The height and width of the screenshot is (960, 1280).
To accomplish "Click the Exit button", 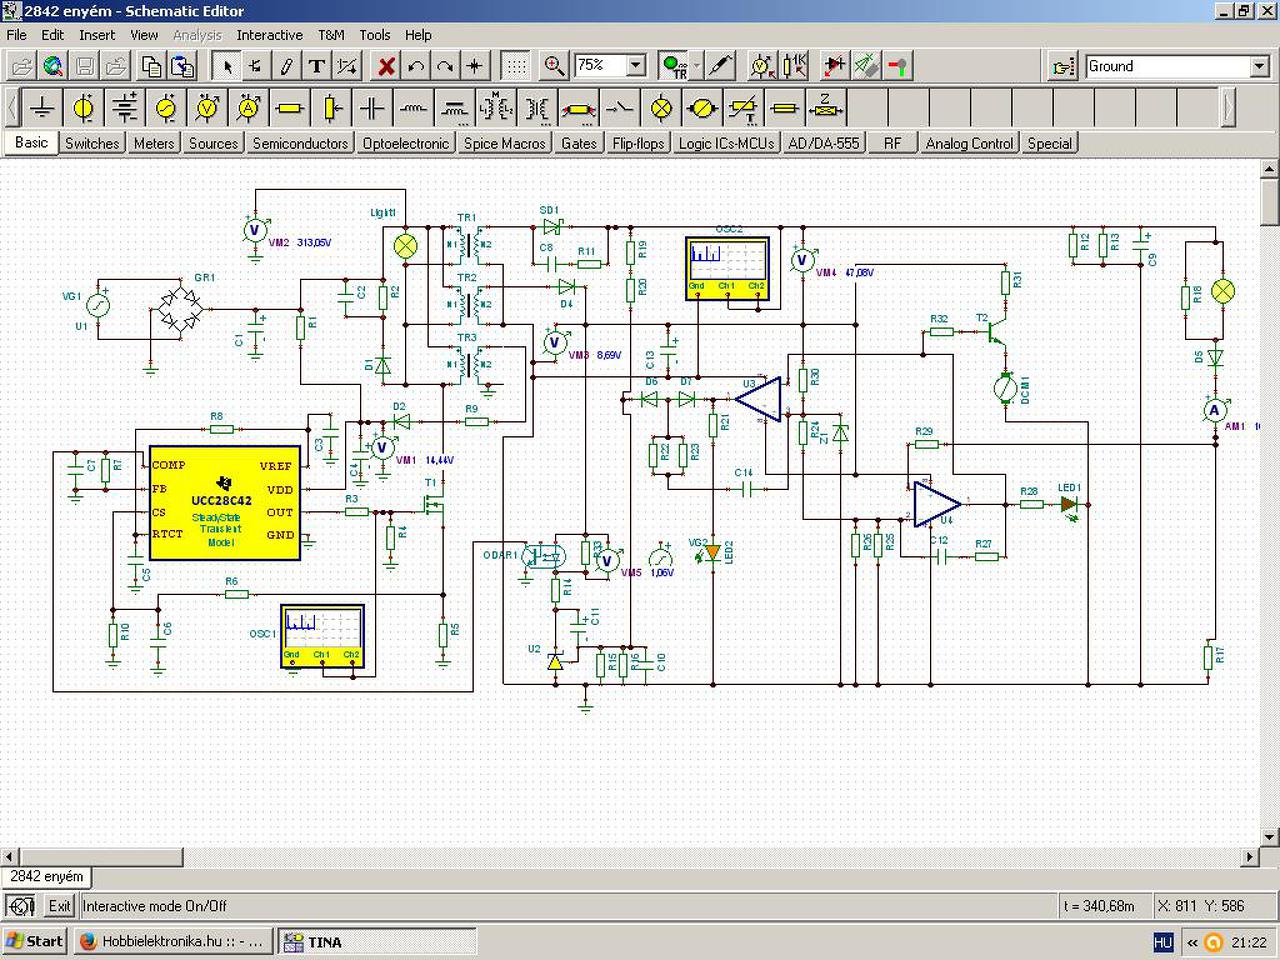I will point(60,906).
